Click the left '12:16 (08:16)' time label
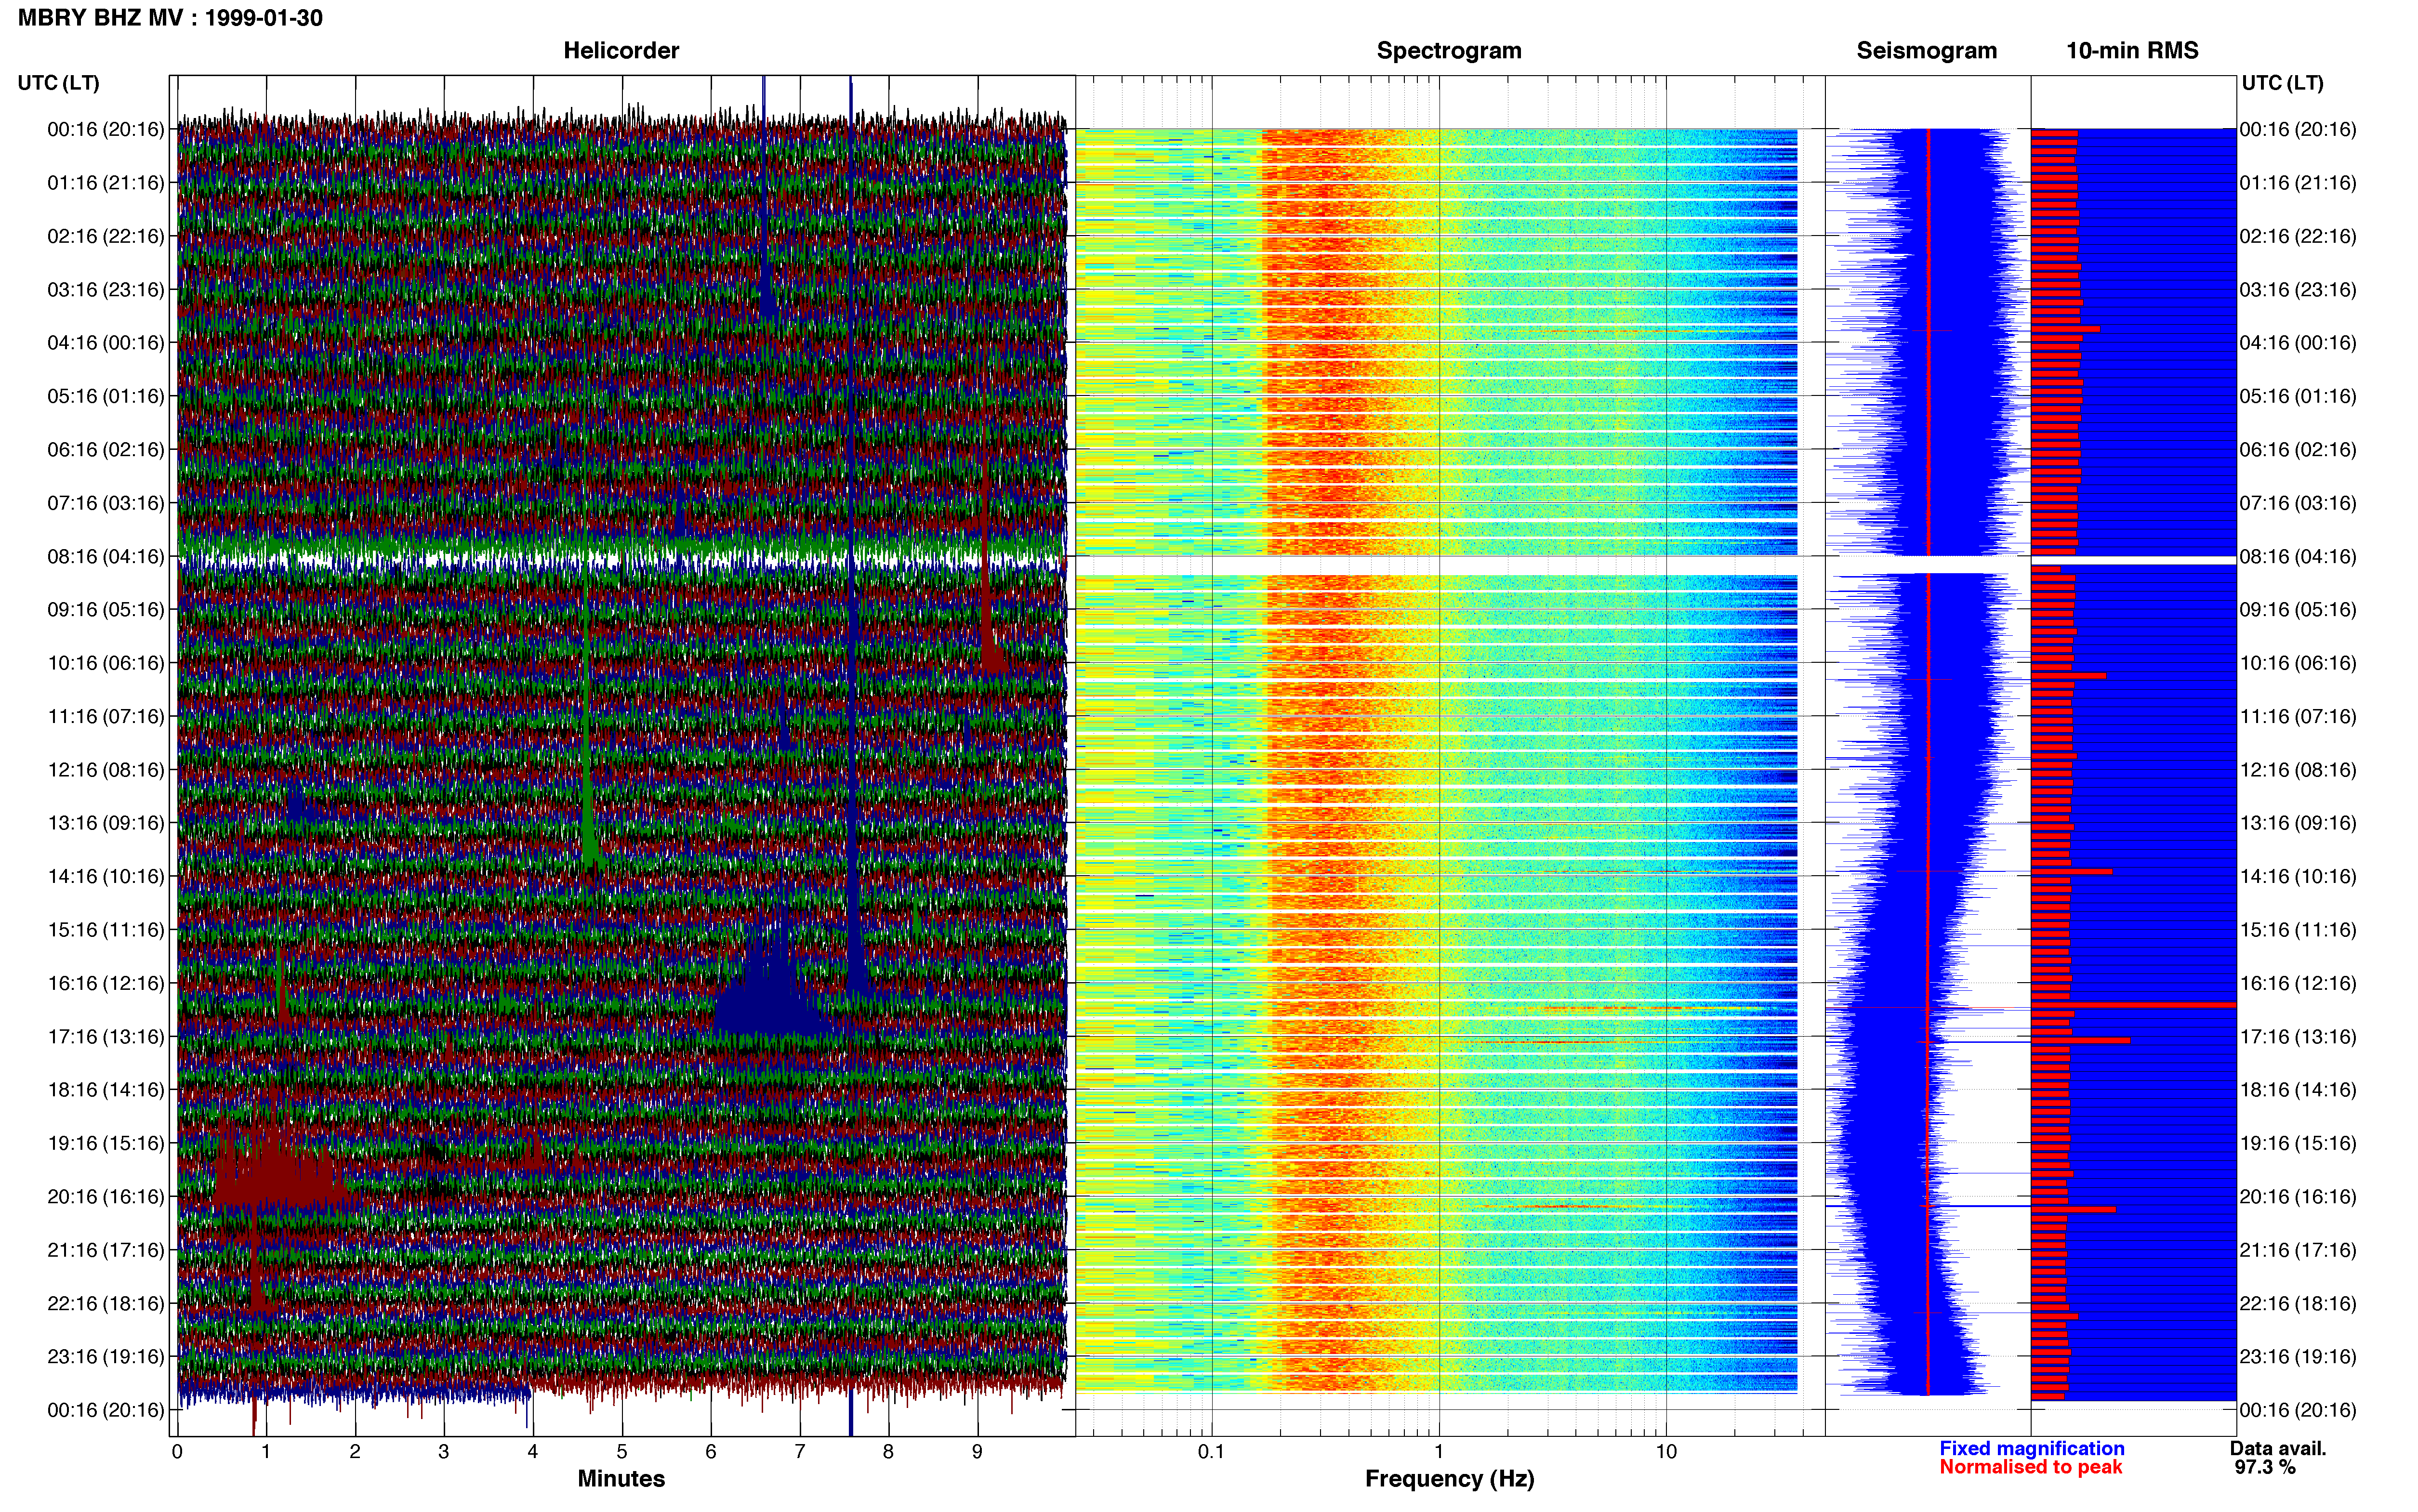This screenshot has height=1512, width=2418. click(106, 770)
